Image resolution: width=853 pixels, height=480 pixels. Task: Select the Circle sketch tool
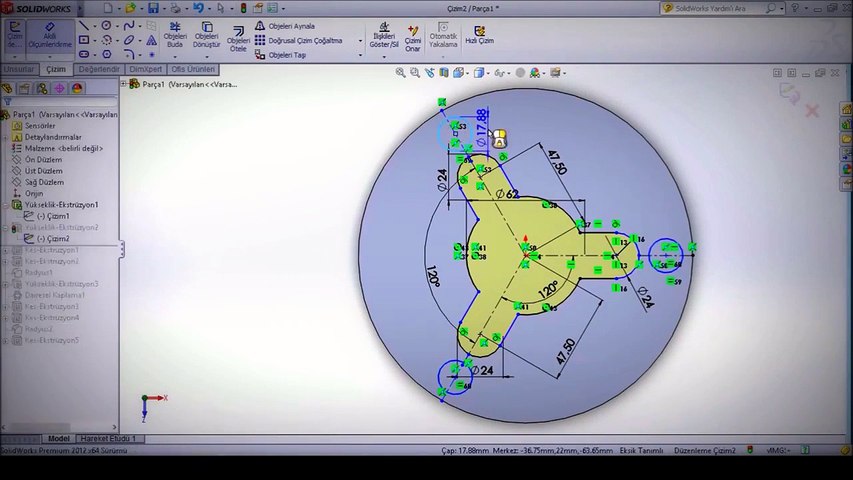tap(107, 26)
